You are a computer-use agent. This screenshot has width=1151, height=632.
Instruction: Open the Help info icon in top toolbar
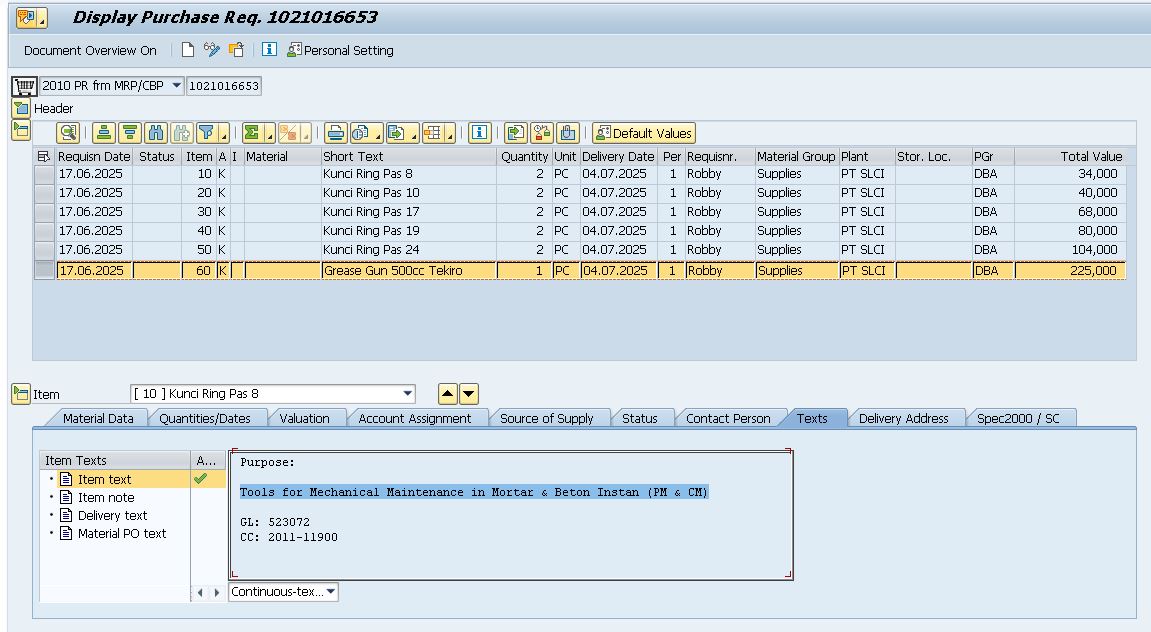coord(269,49)
